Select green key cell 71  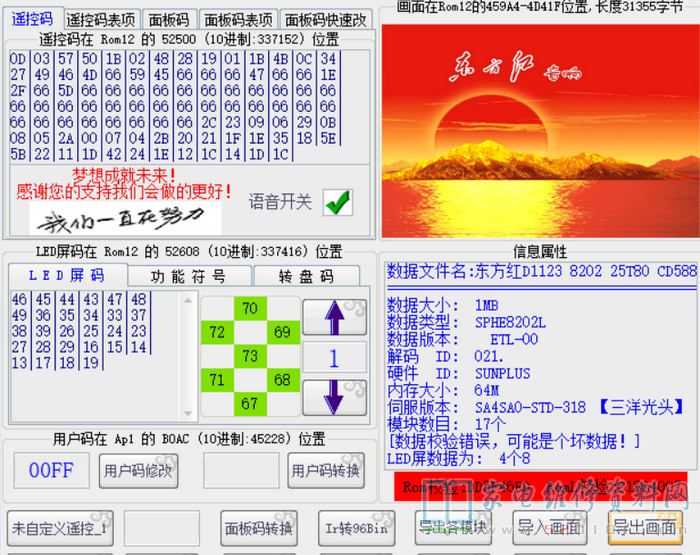[217, 380]
